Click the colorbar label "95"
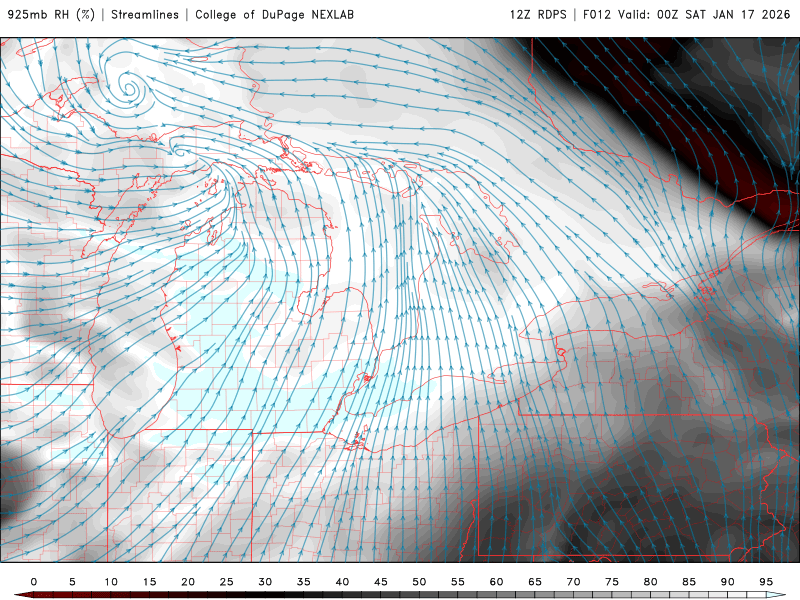 766,582
